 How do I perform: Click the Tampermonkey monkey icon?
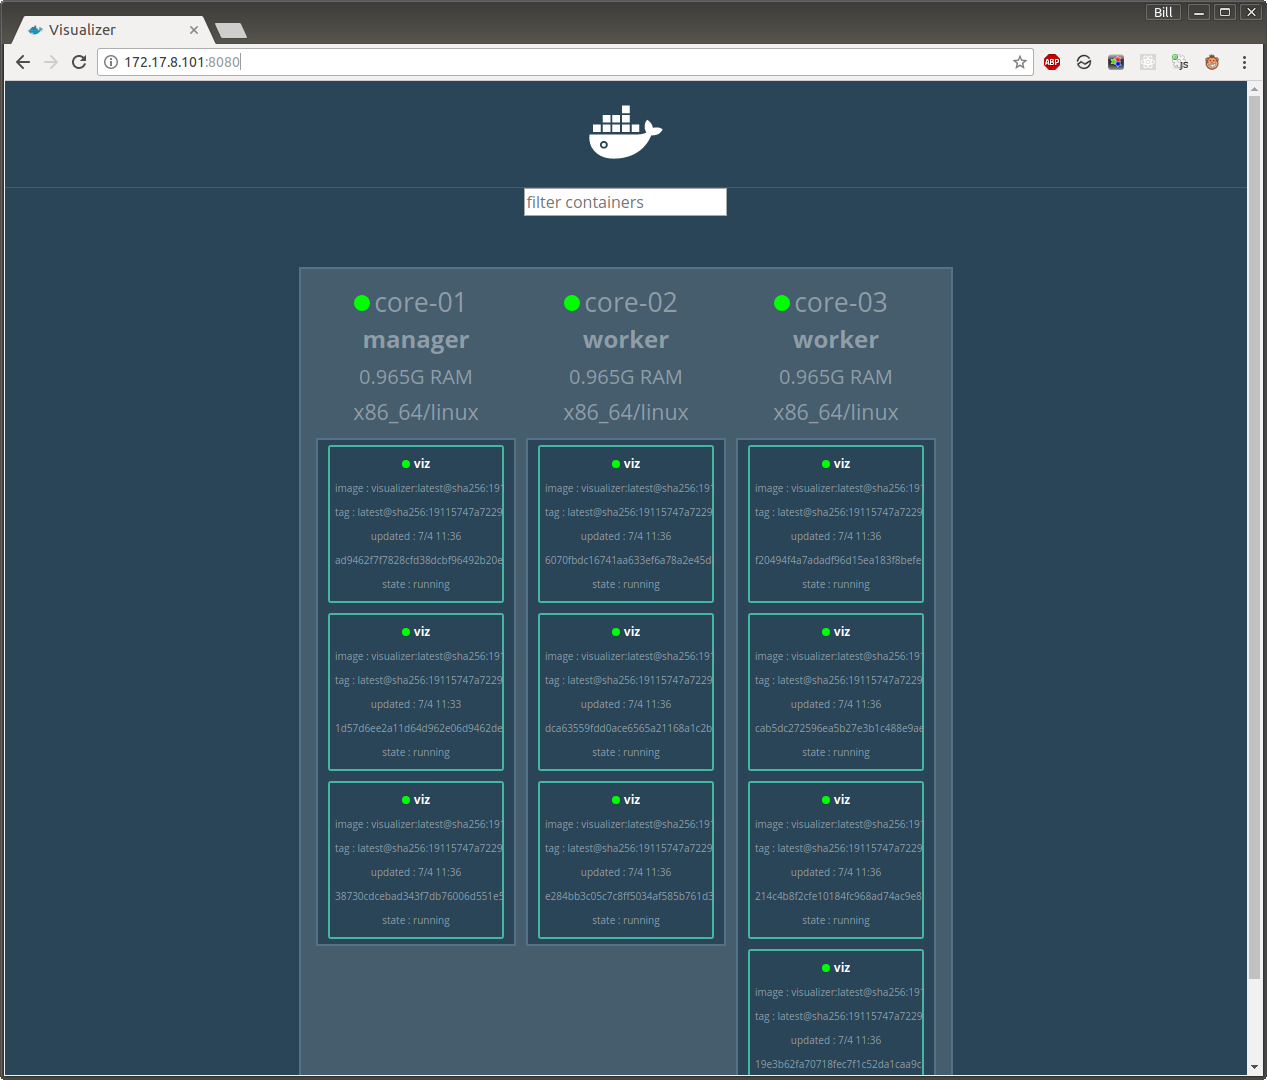click(x=1211, y=61)
